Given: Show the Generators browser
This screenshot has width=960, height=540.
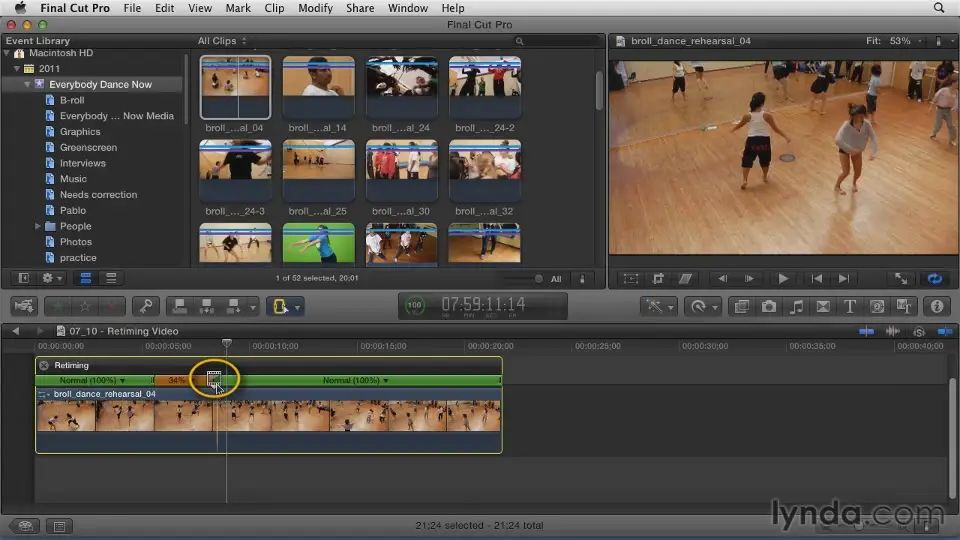Looking at the screenshot, I should click(877, 306).
